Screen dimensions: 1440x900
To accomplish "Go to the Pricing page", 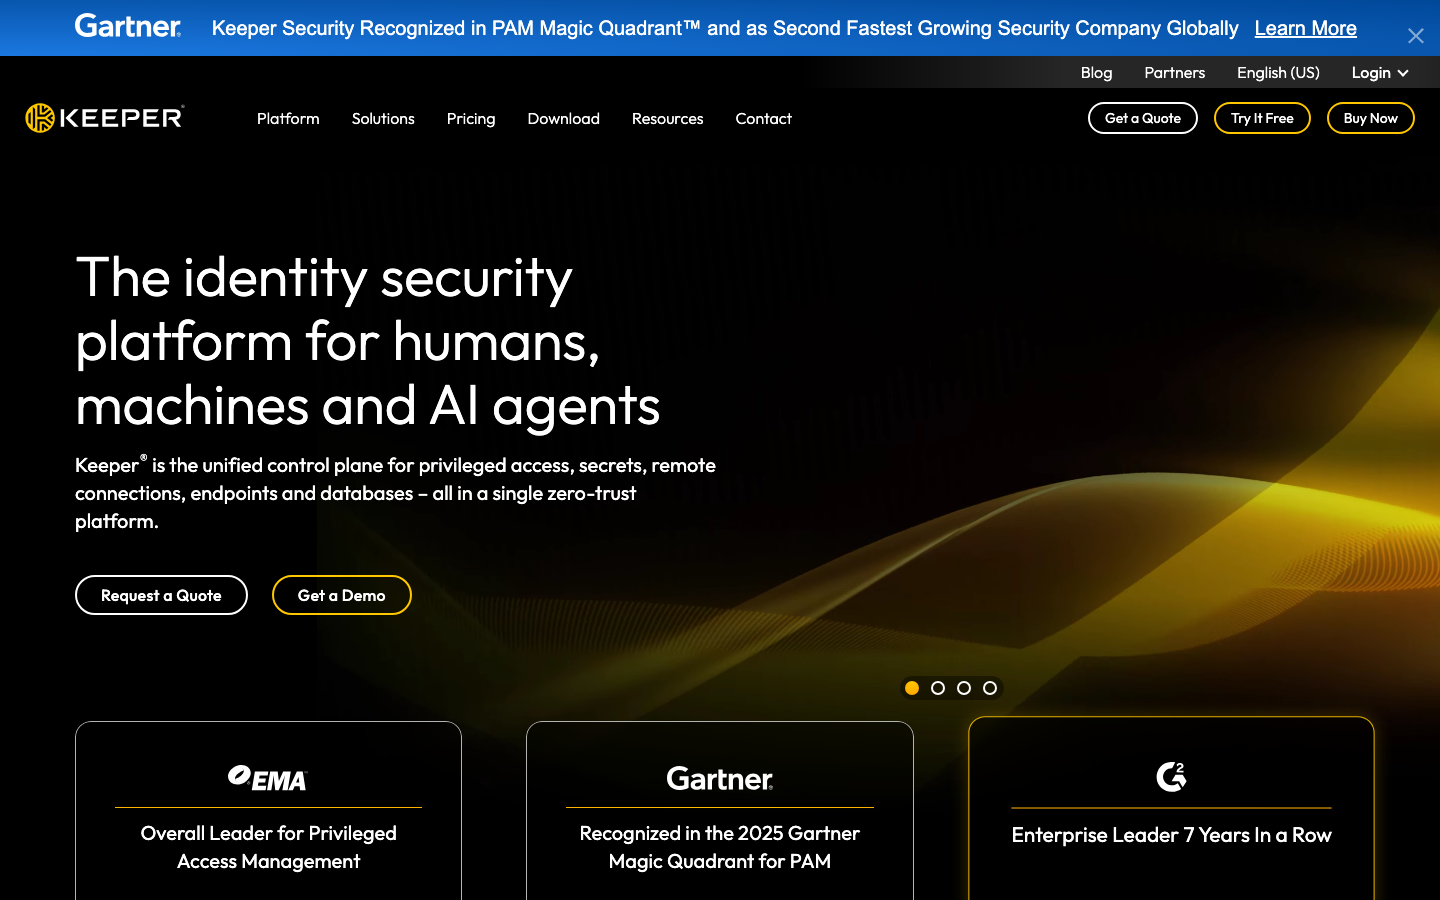I will click(x=471, y=118).
